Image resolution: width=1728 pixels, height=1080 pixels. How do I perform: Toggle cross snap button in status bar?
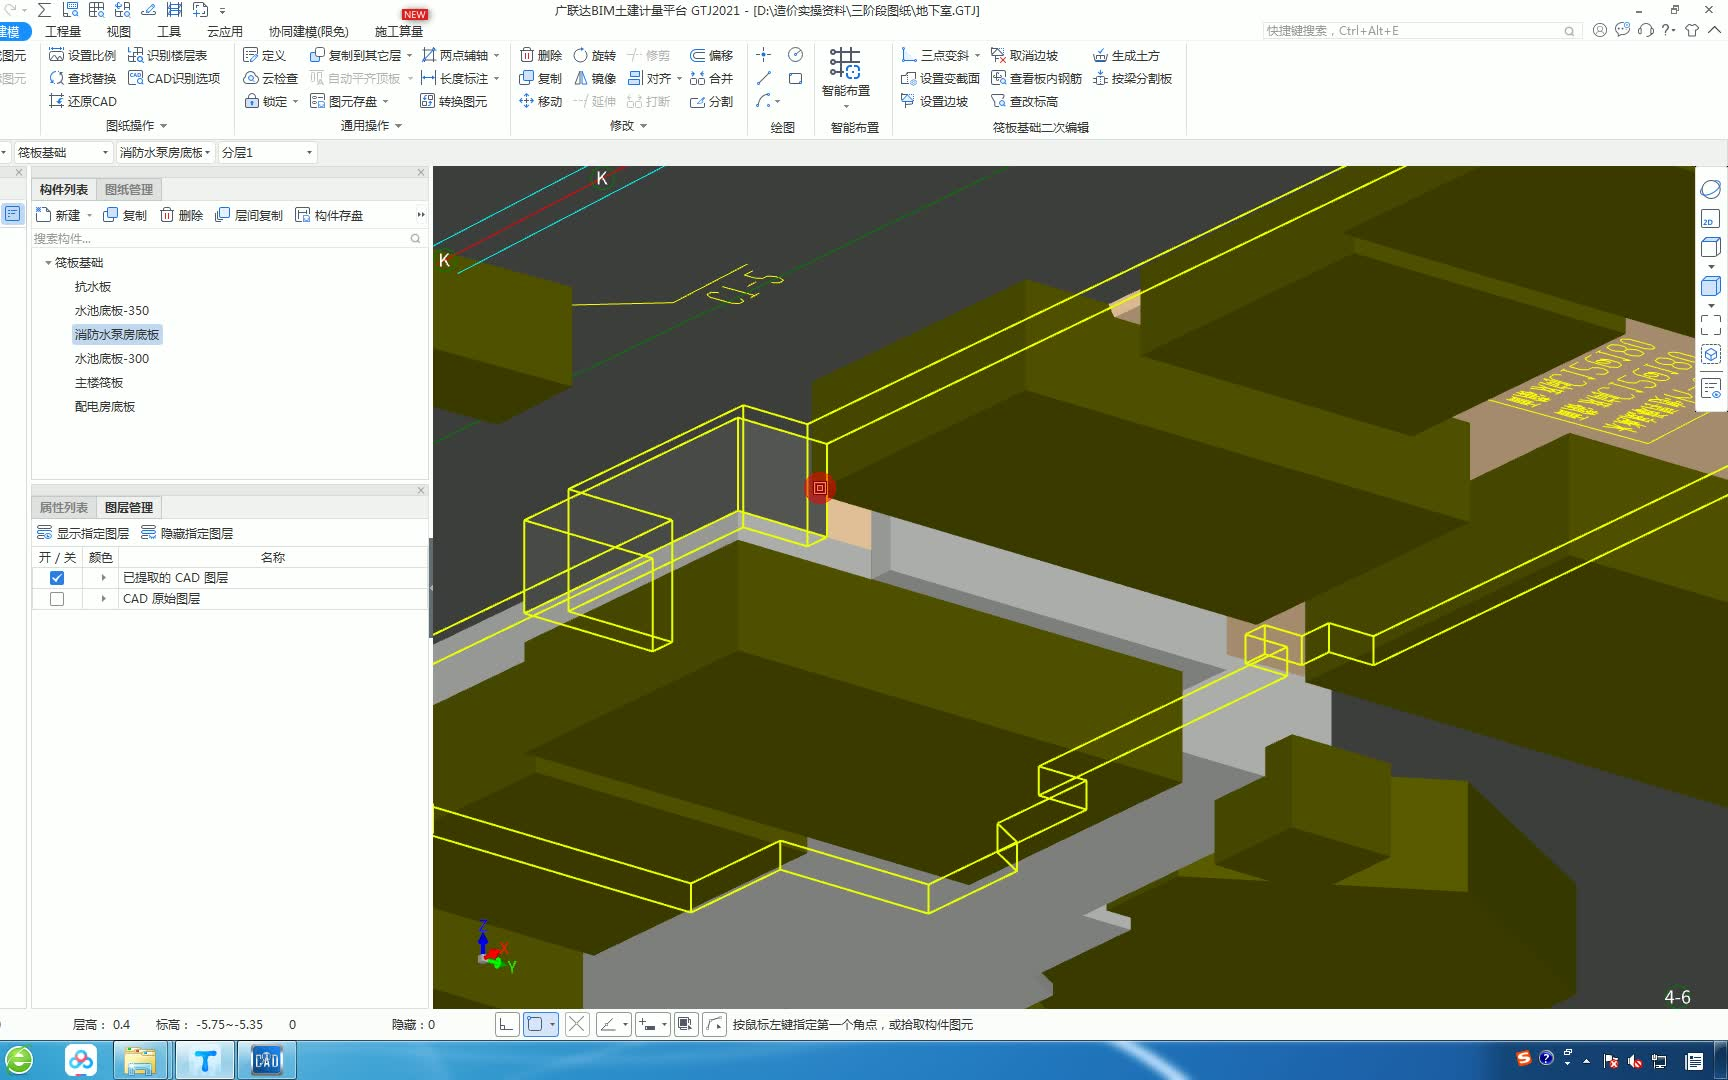pos(577,1024)
